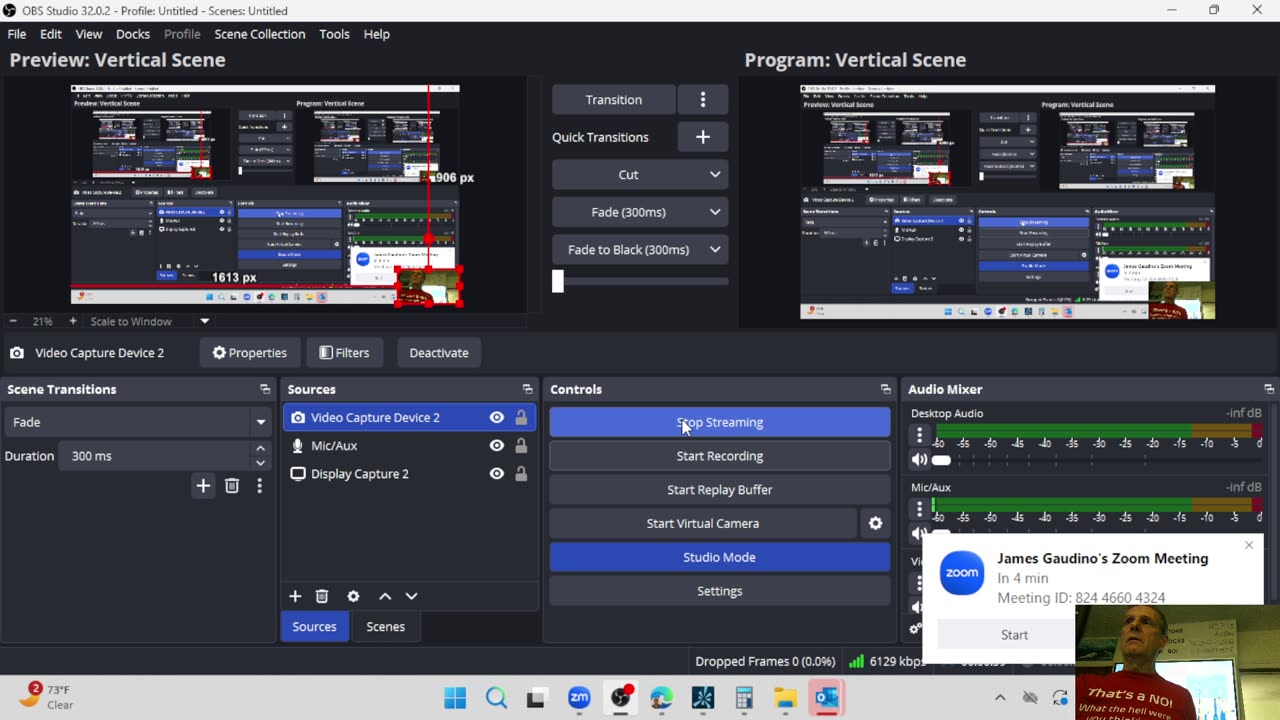This screenshot has height=720, width=1280.
Task: Open Calculator from the taskbar
Action: tap(744, 697)
